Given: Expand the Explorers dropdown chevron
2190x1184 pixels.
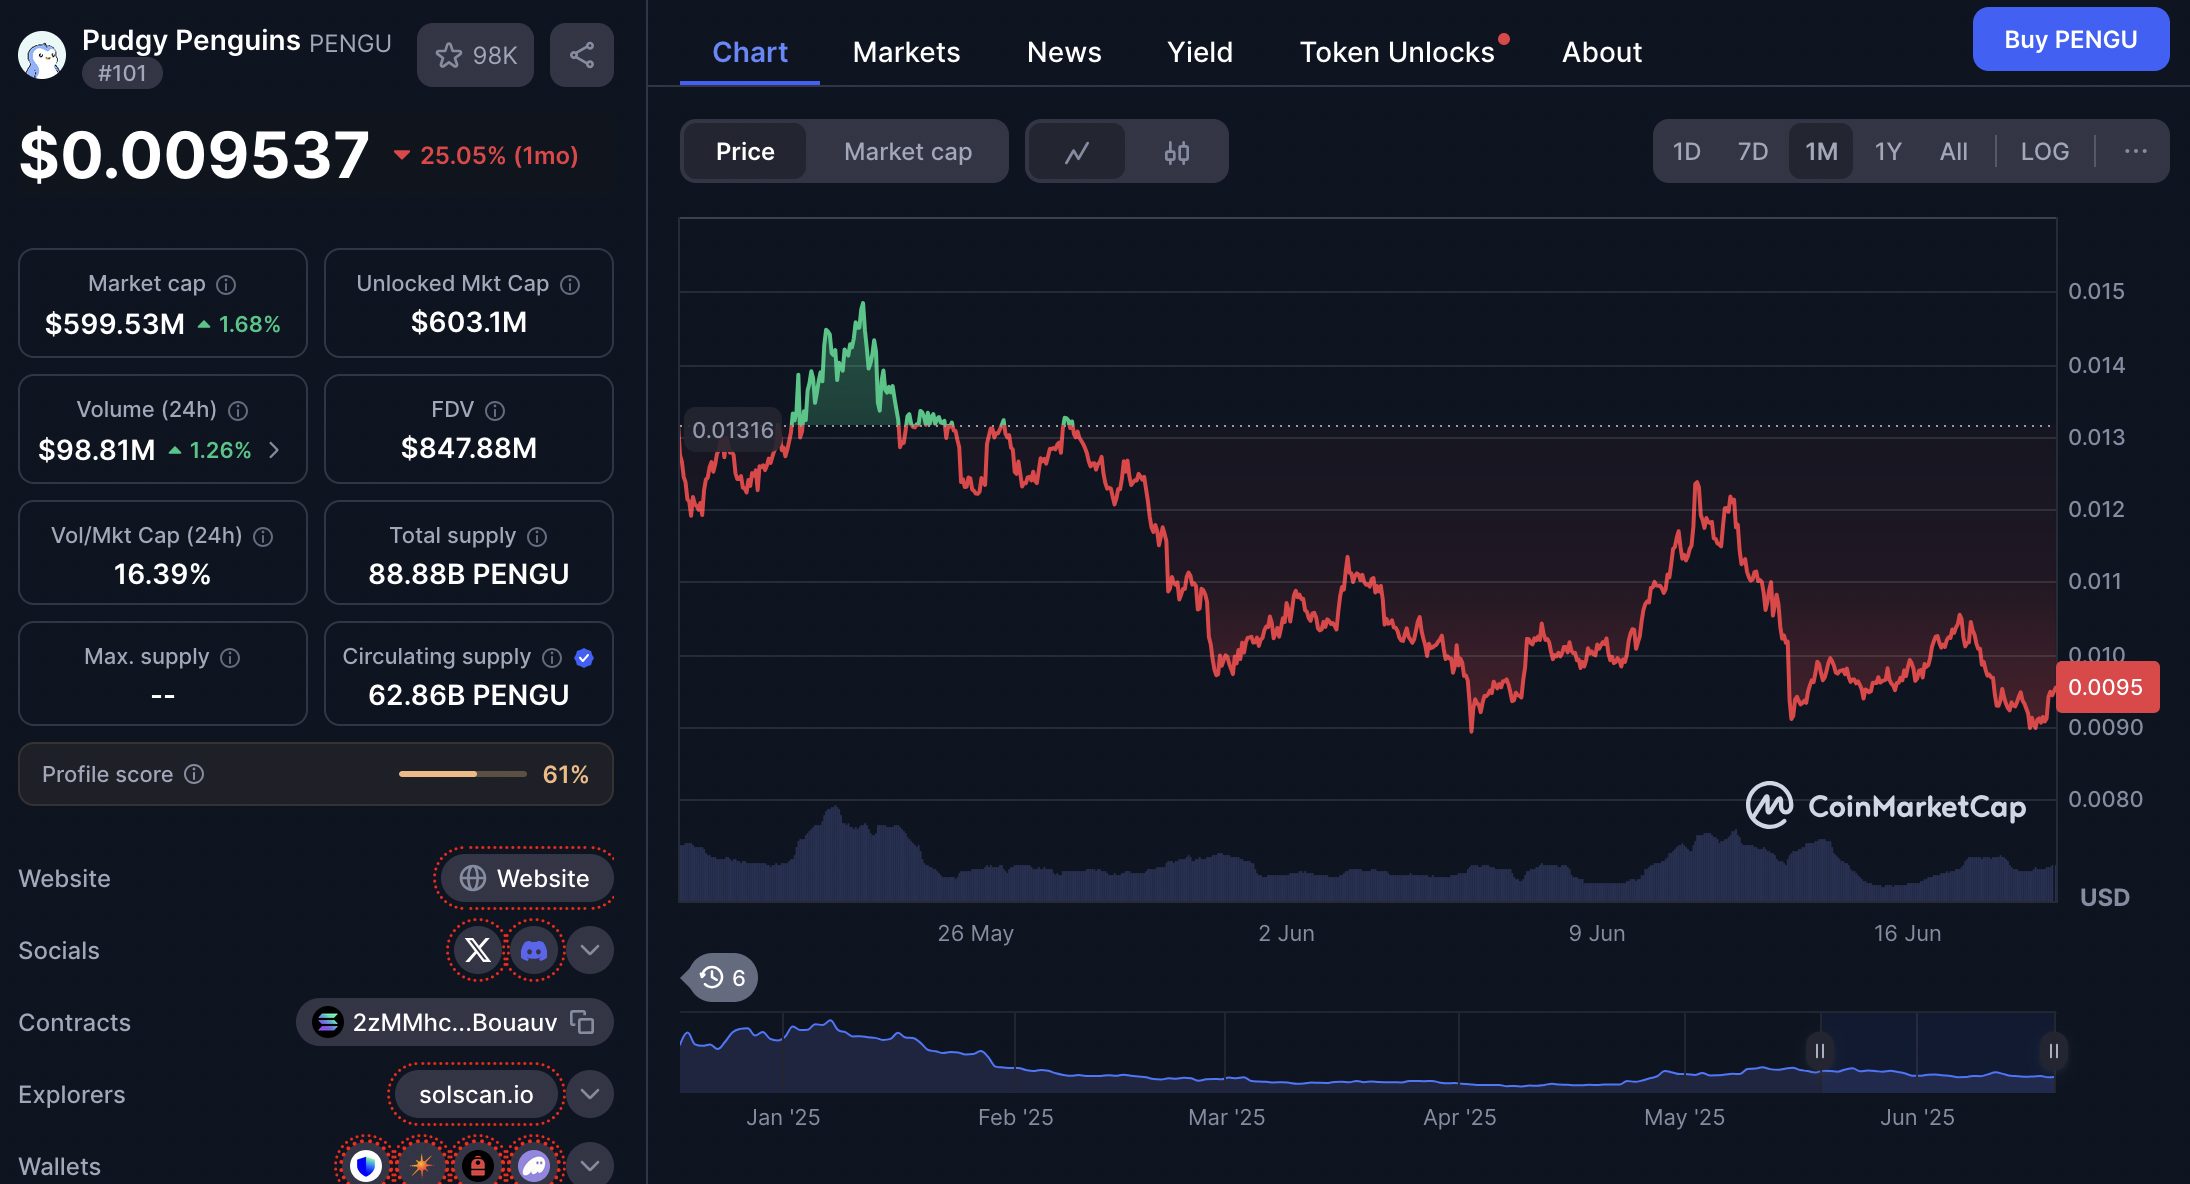Looking at the screenshot, I should point(590,1094).
